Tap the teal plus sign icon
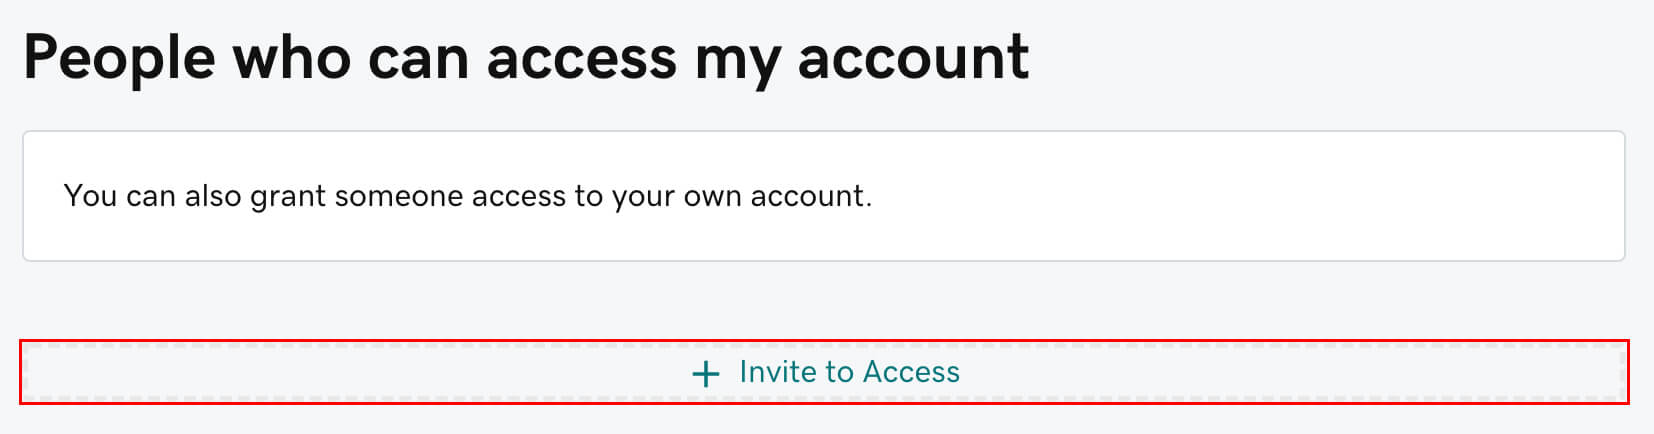Screen dimensions: 1654x434 [x=705, y=374]
